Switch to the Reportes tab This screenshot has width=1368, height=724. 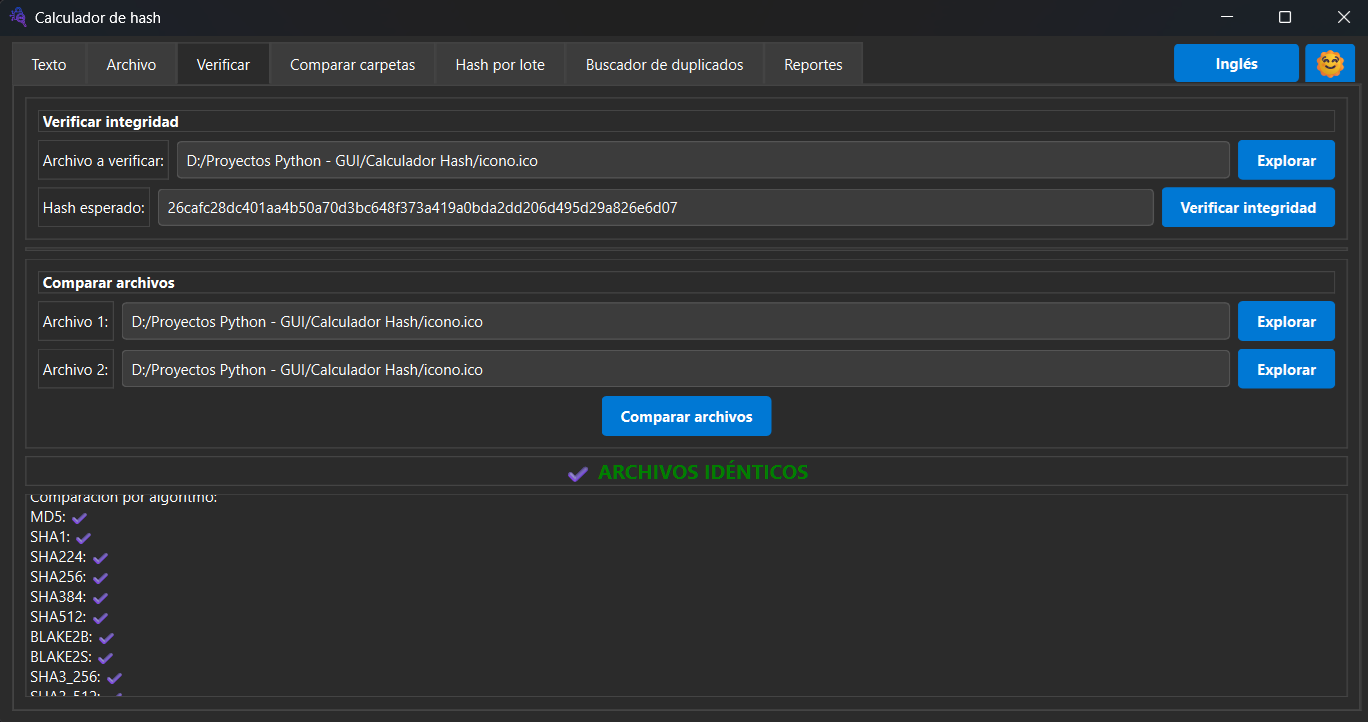pos(813,64)
